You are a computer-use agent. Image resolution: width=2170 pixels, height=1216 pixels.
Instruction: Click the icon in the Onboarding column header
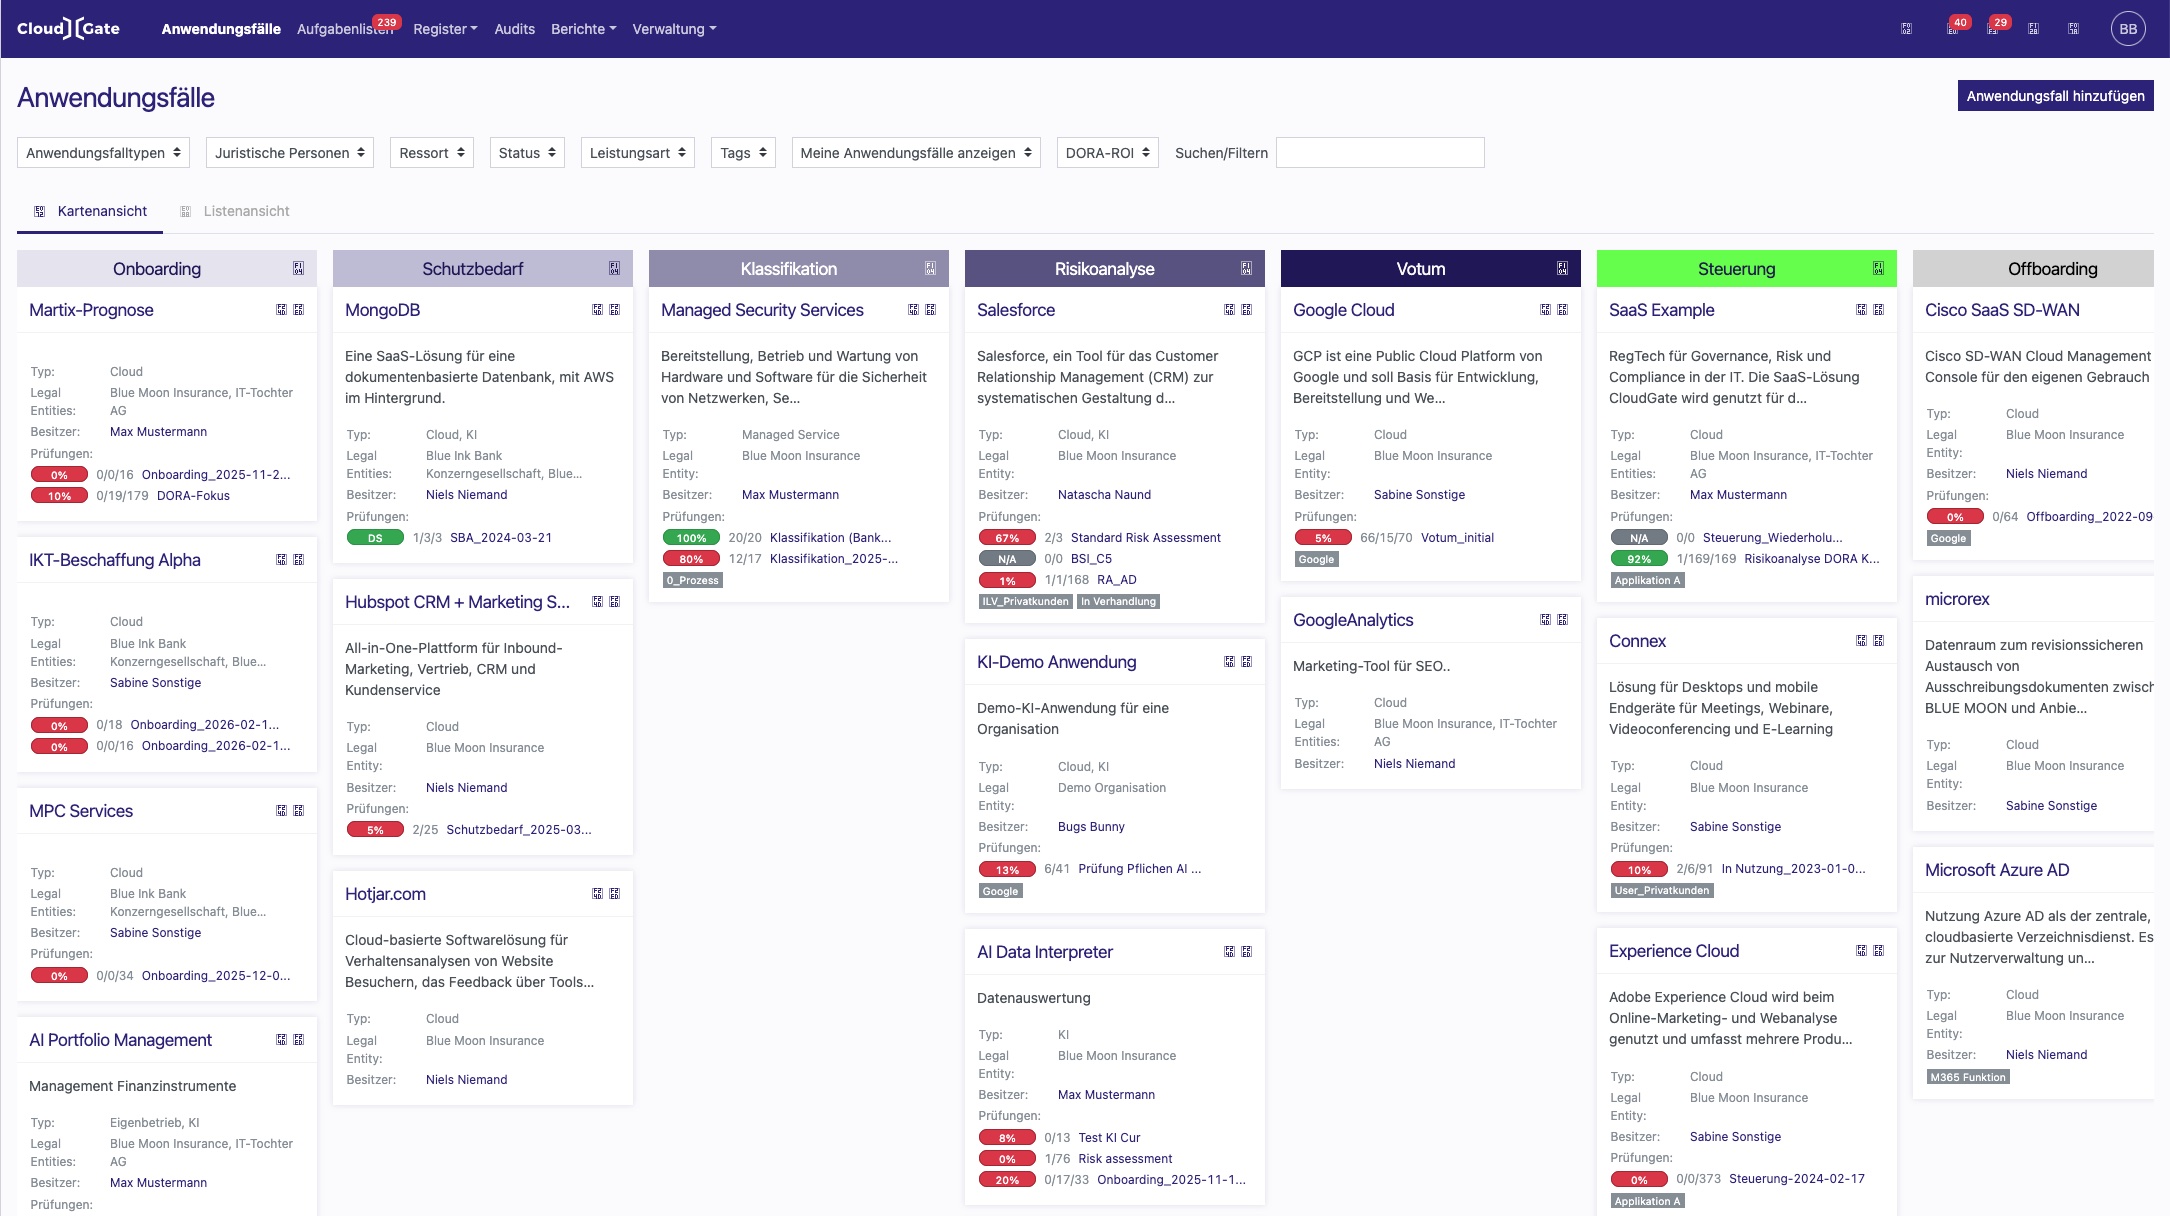click(298, 268)
